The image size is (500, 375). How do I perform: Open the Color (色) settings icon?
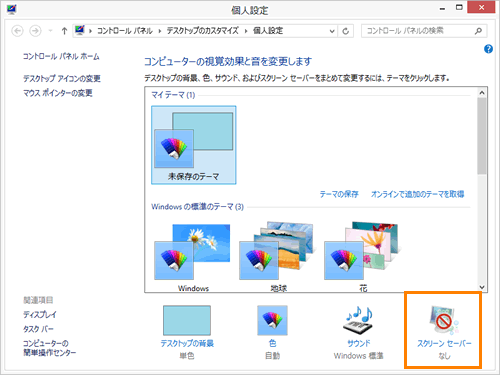pos(272,320)
